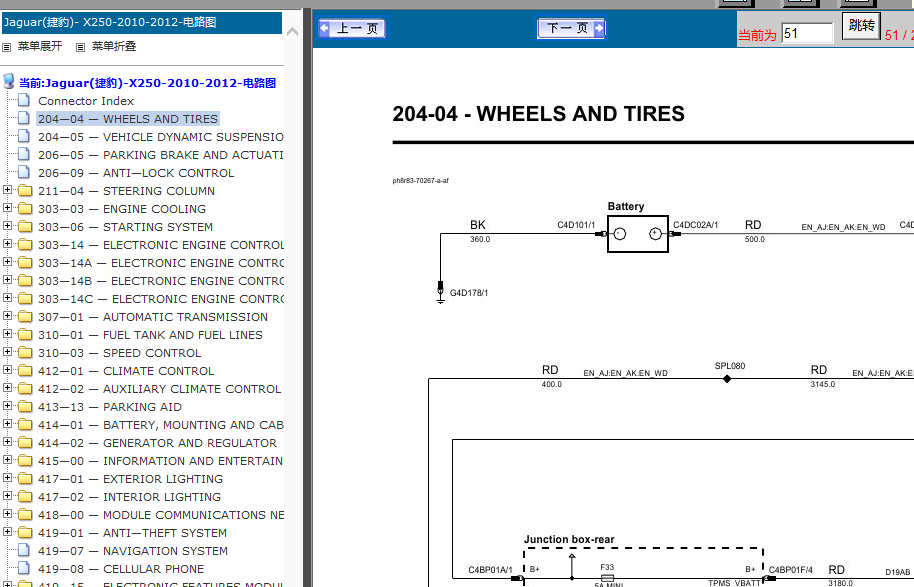
Task: Expand 303-14A folder node
Action: [7, 262]
